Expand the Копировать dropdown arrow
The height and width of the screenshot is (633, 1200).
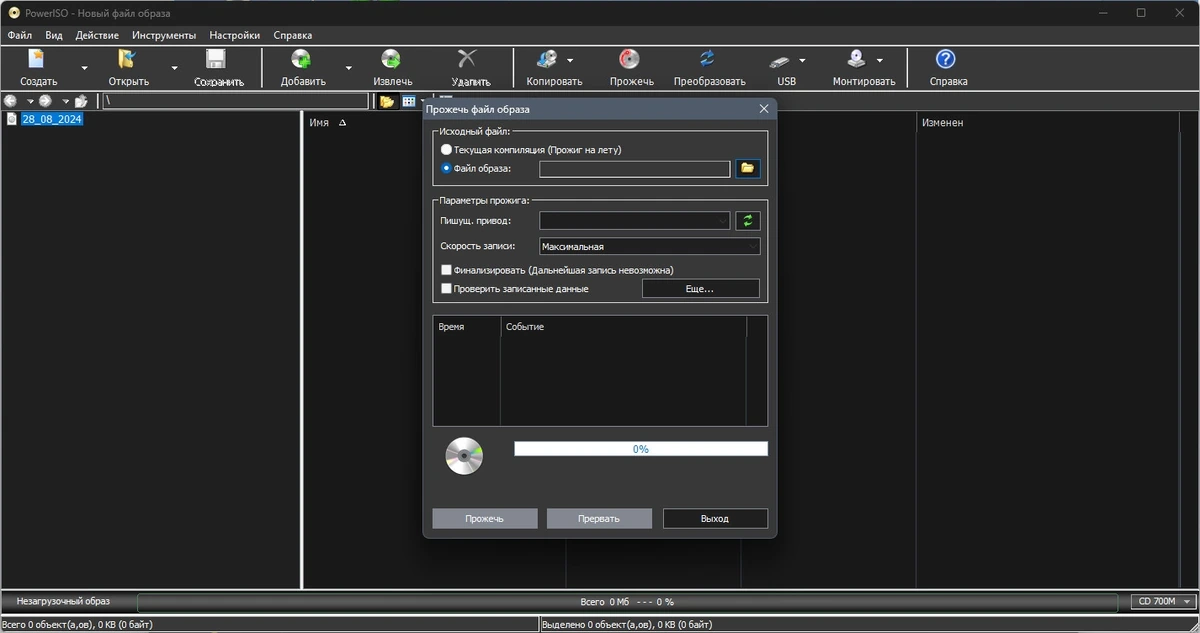point(570,60)
